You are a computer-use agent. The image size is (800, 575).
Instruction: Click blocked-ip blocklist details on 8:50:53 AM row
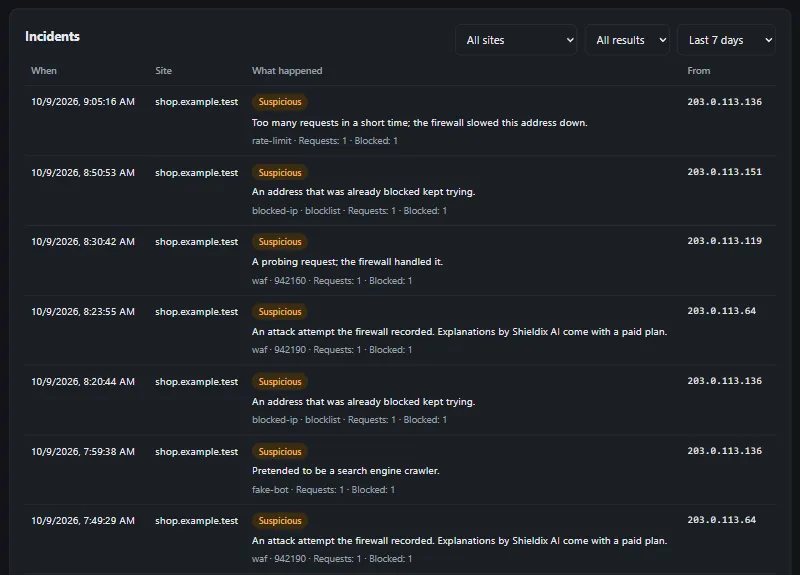349,211
